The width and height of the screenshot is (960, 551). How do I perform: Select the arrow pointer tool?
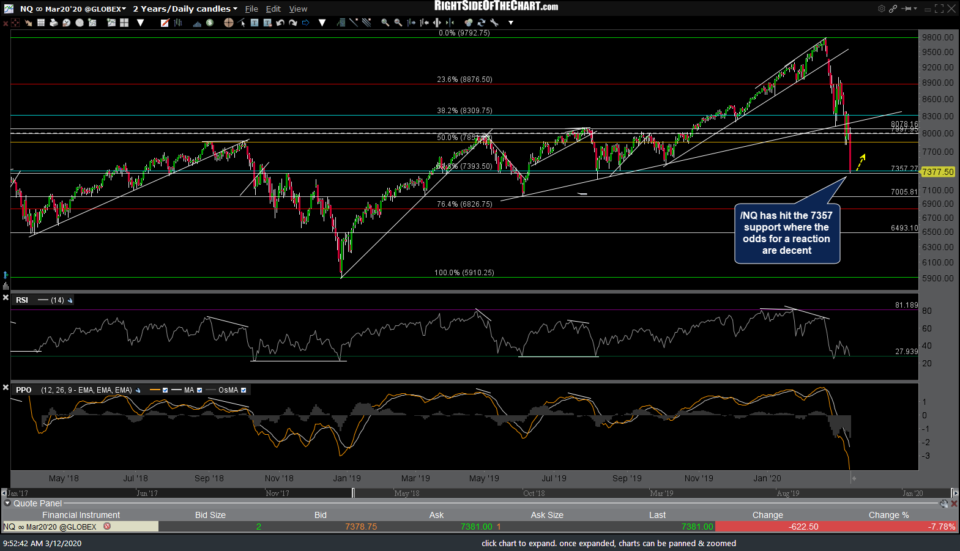click(241, 23)
